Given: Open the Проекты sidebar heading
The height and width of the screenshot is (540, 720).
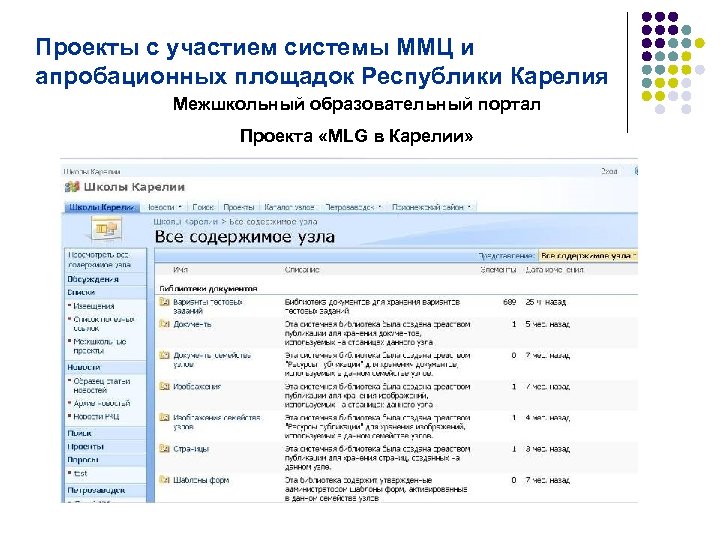Looking at the screenshot, I should click(86, 446).
